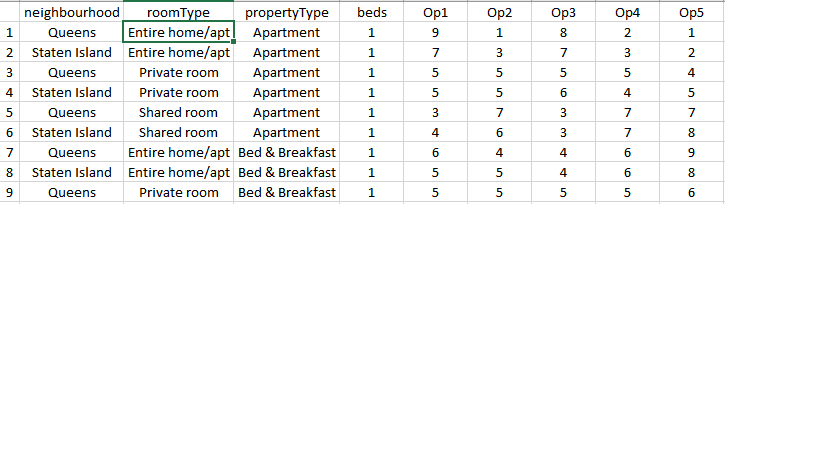Select row number 1 label
Viewport: 819px width, 460px height.
(x=10, y=33)
